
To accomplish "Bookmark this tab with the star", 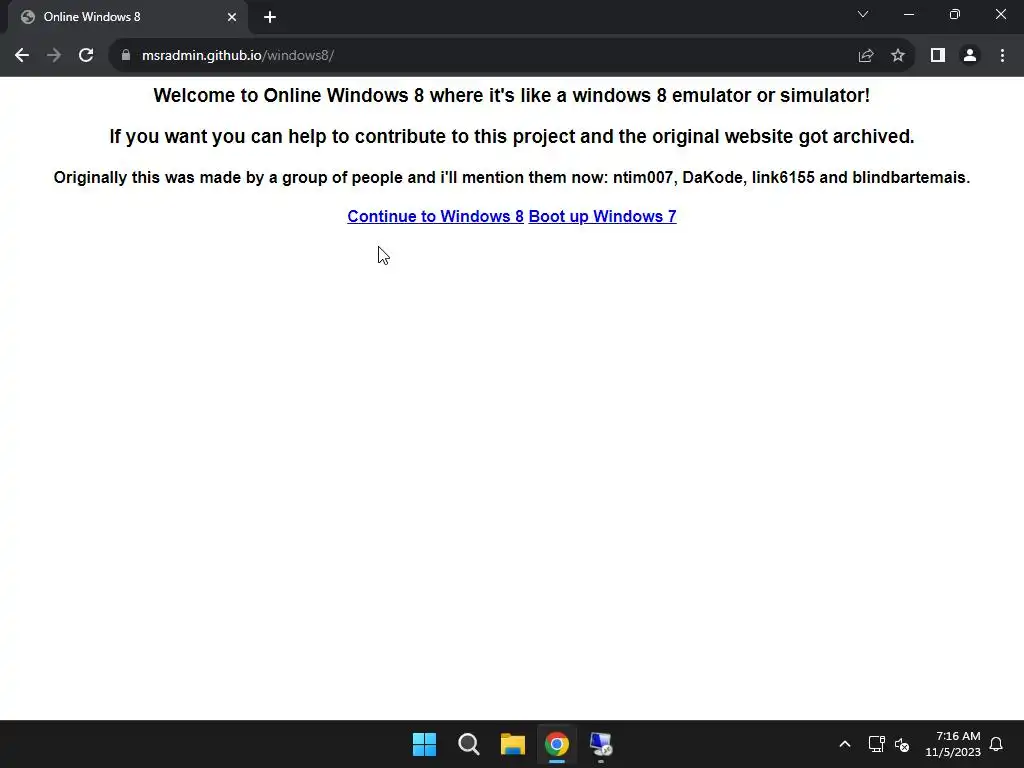I will (x=898, y=56).
